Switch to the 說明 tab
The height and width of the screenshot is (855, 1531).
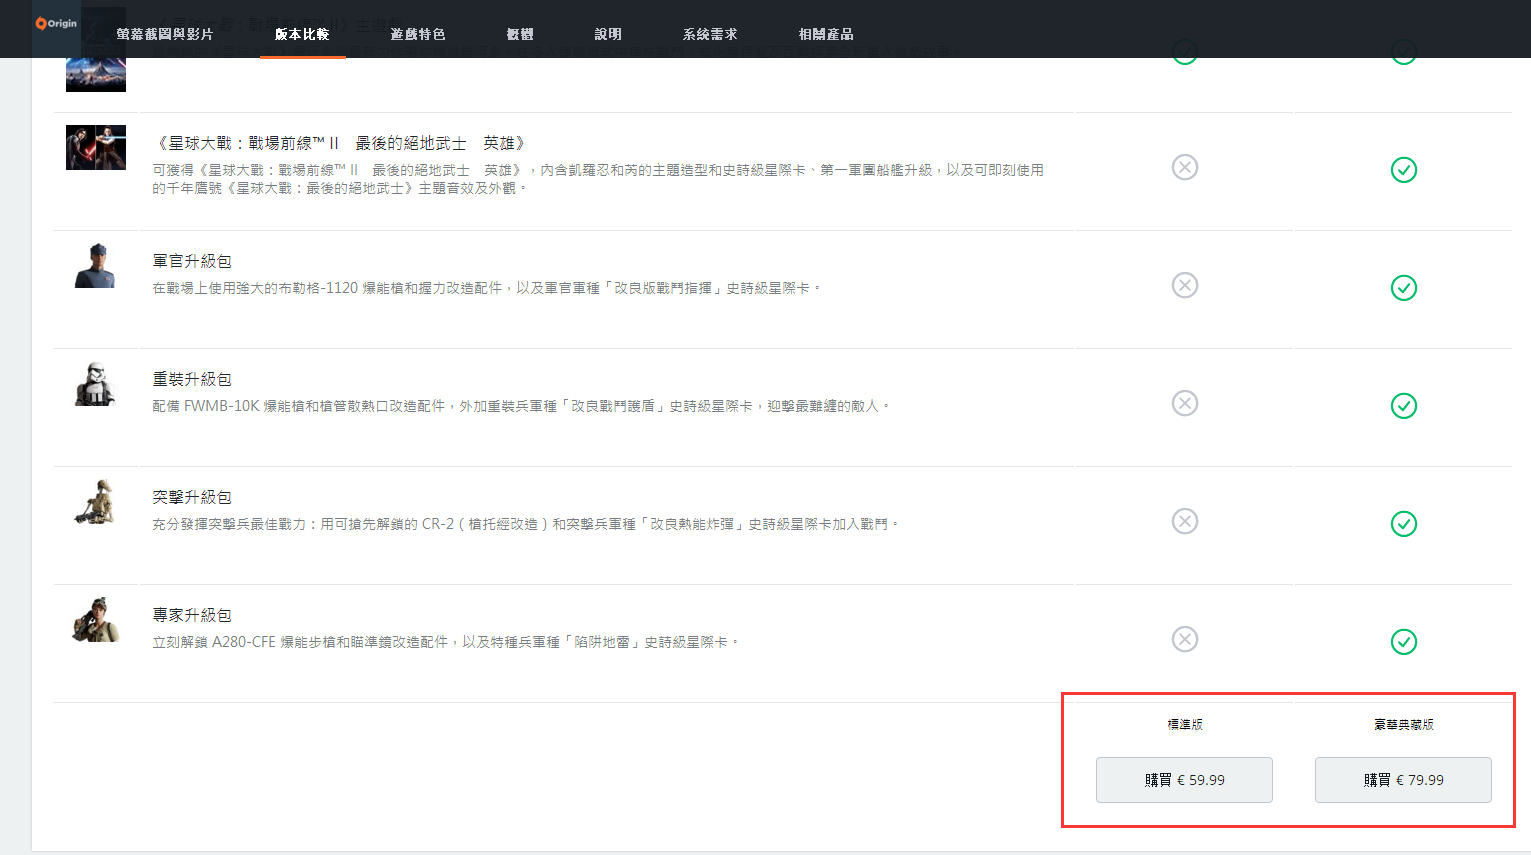pyautogui.click(x=608, y=34)
